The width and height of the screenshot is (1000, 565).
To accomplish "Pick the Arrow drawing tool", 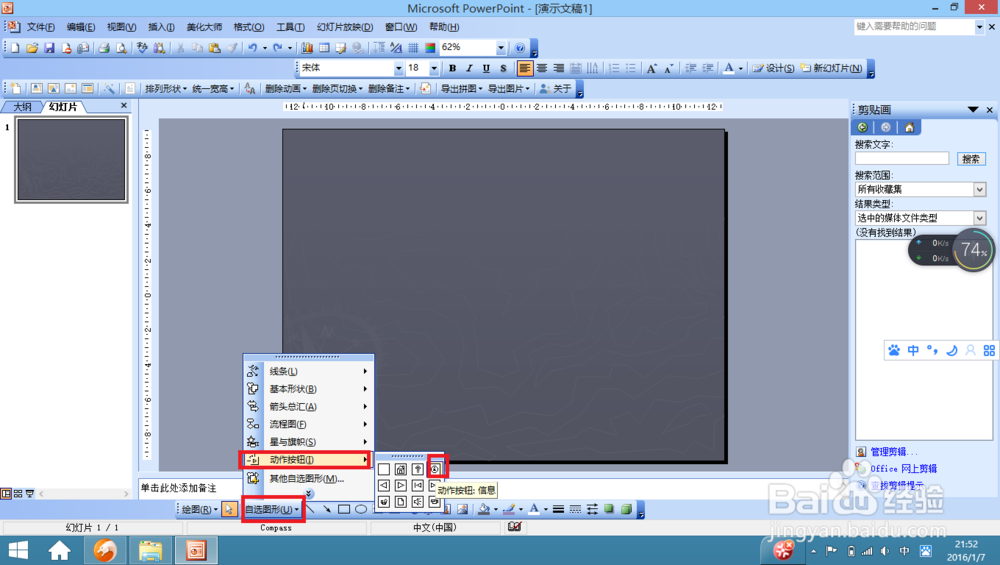I will click(x=327, y=509).
